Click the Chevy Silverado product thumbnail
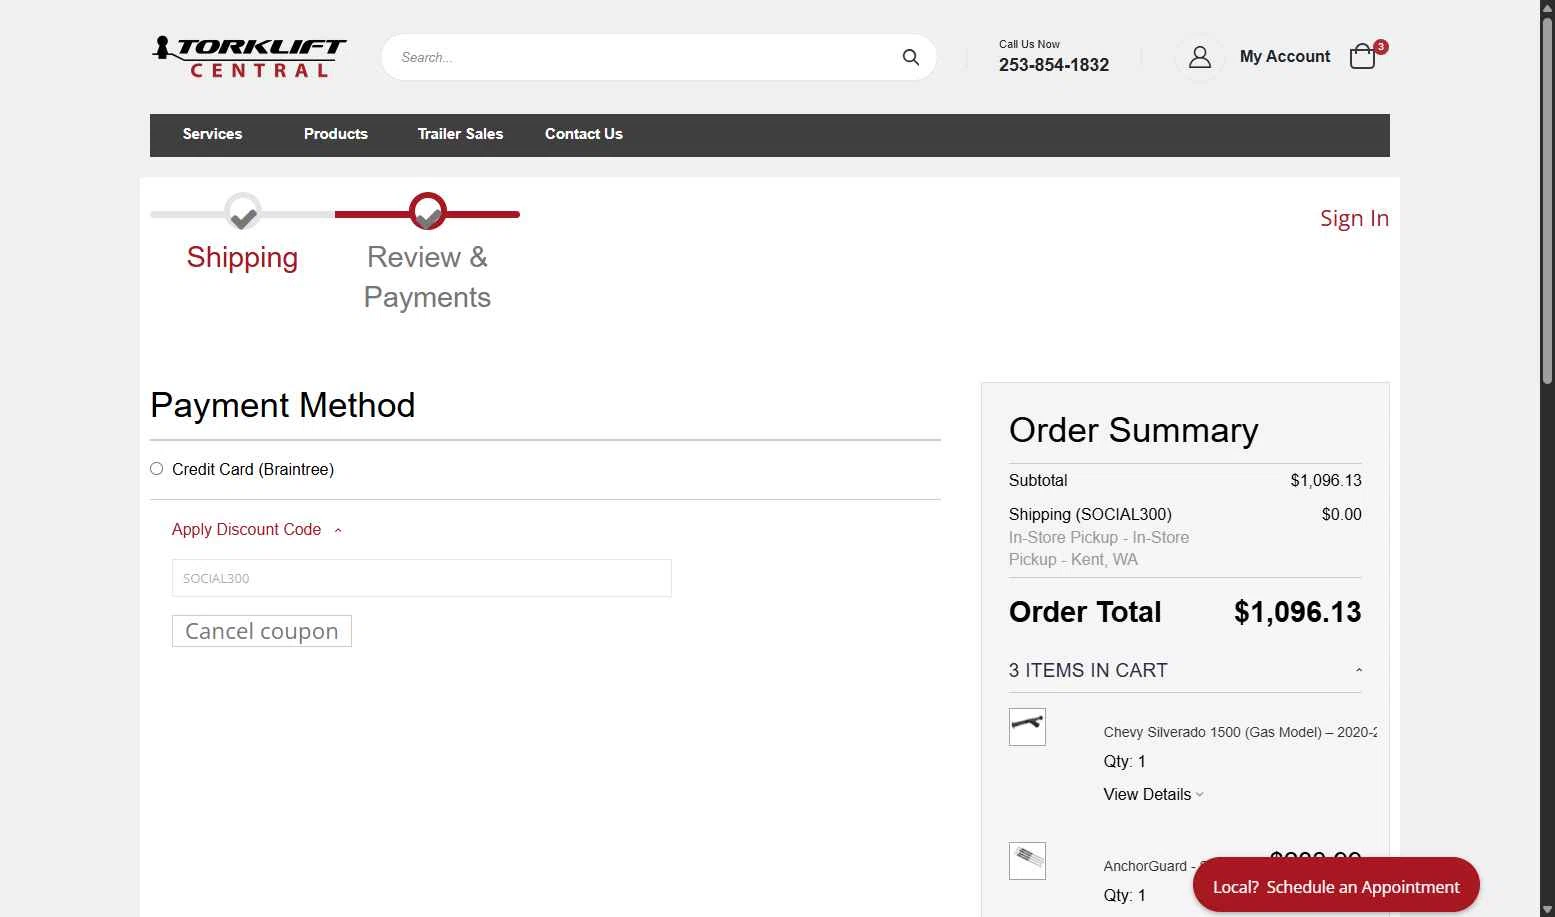Image resolution: width=1555 pixels, height=917 pixels. (x=1027, y=727)
